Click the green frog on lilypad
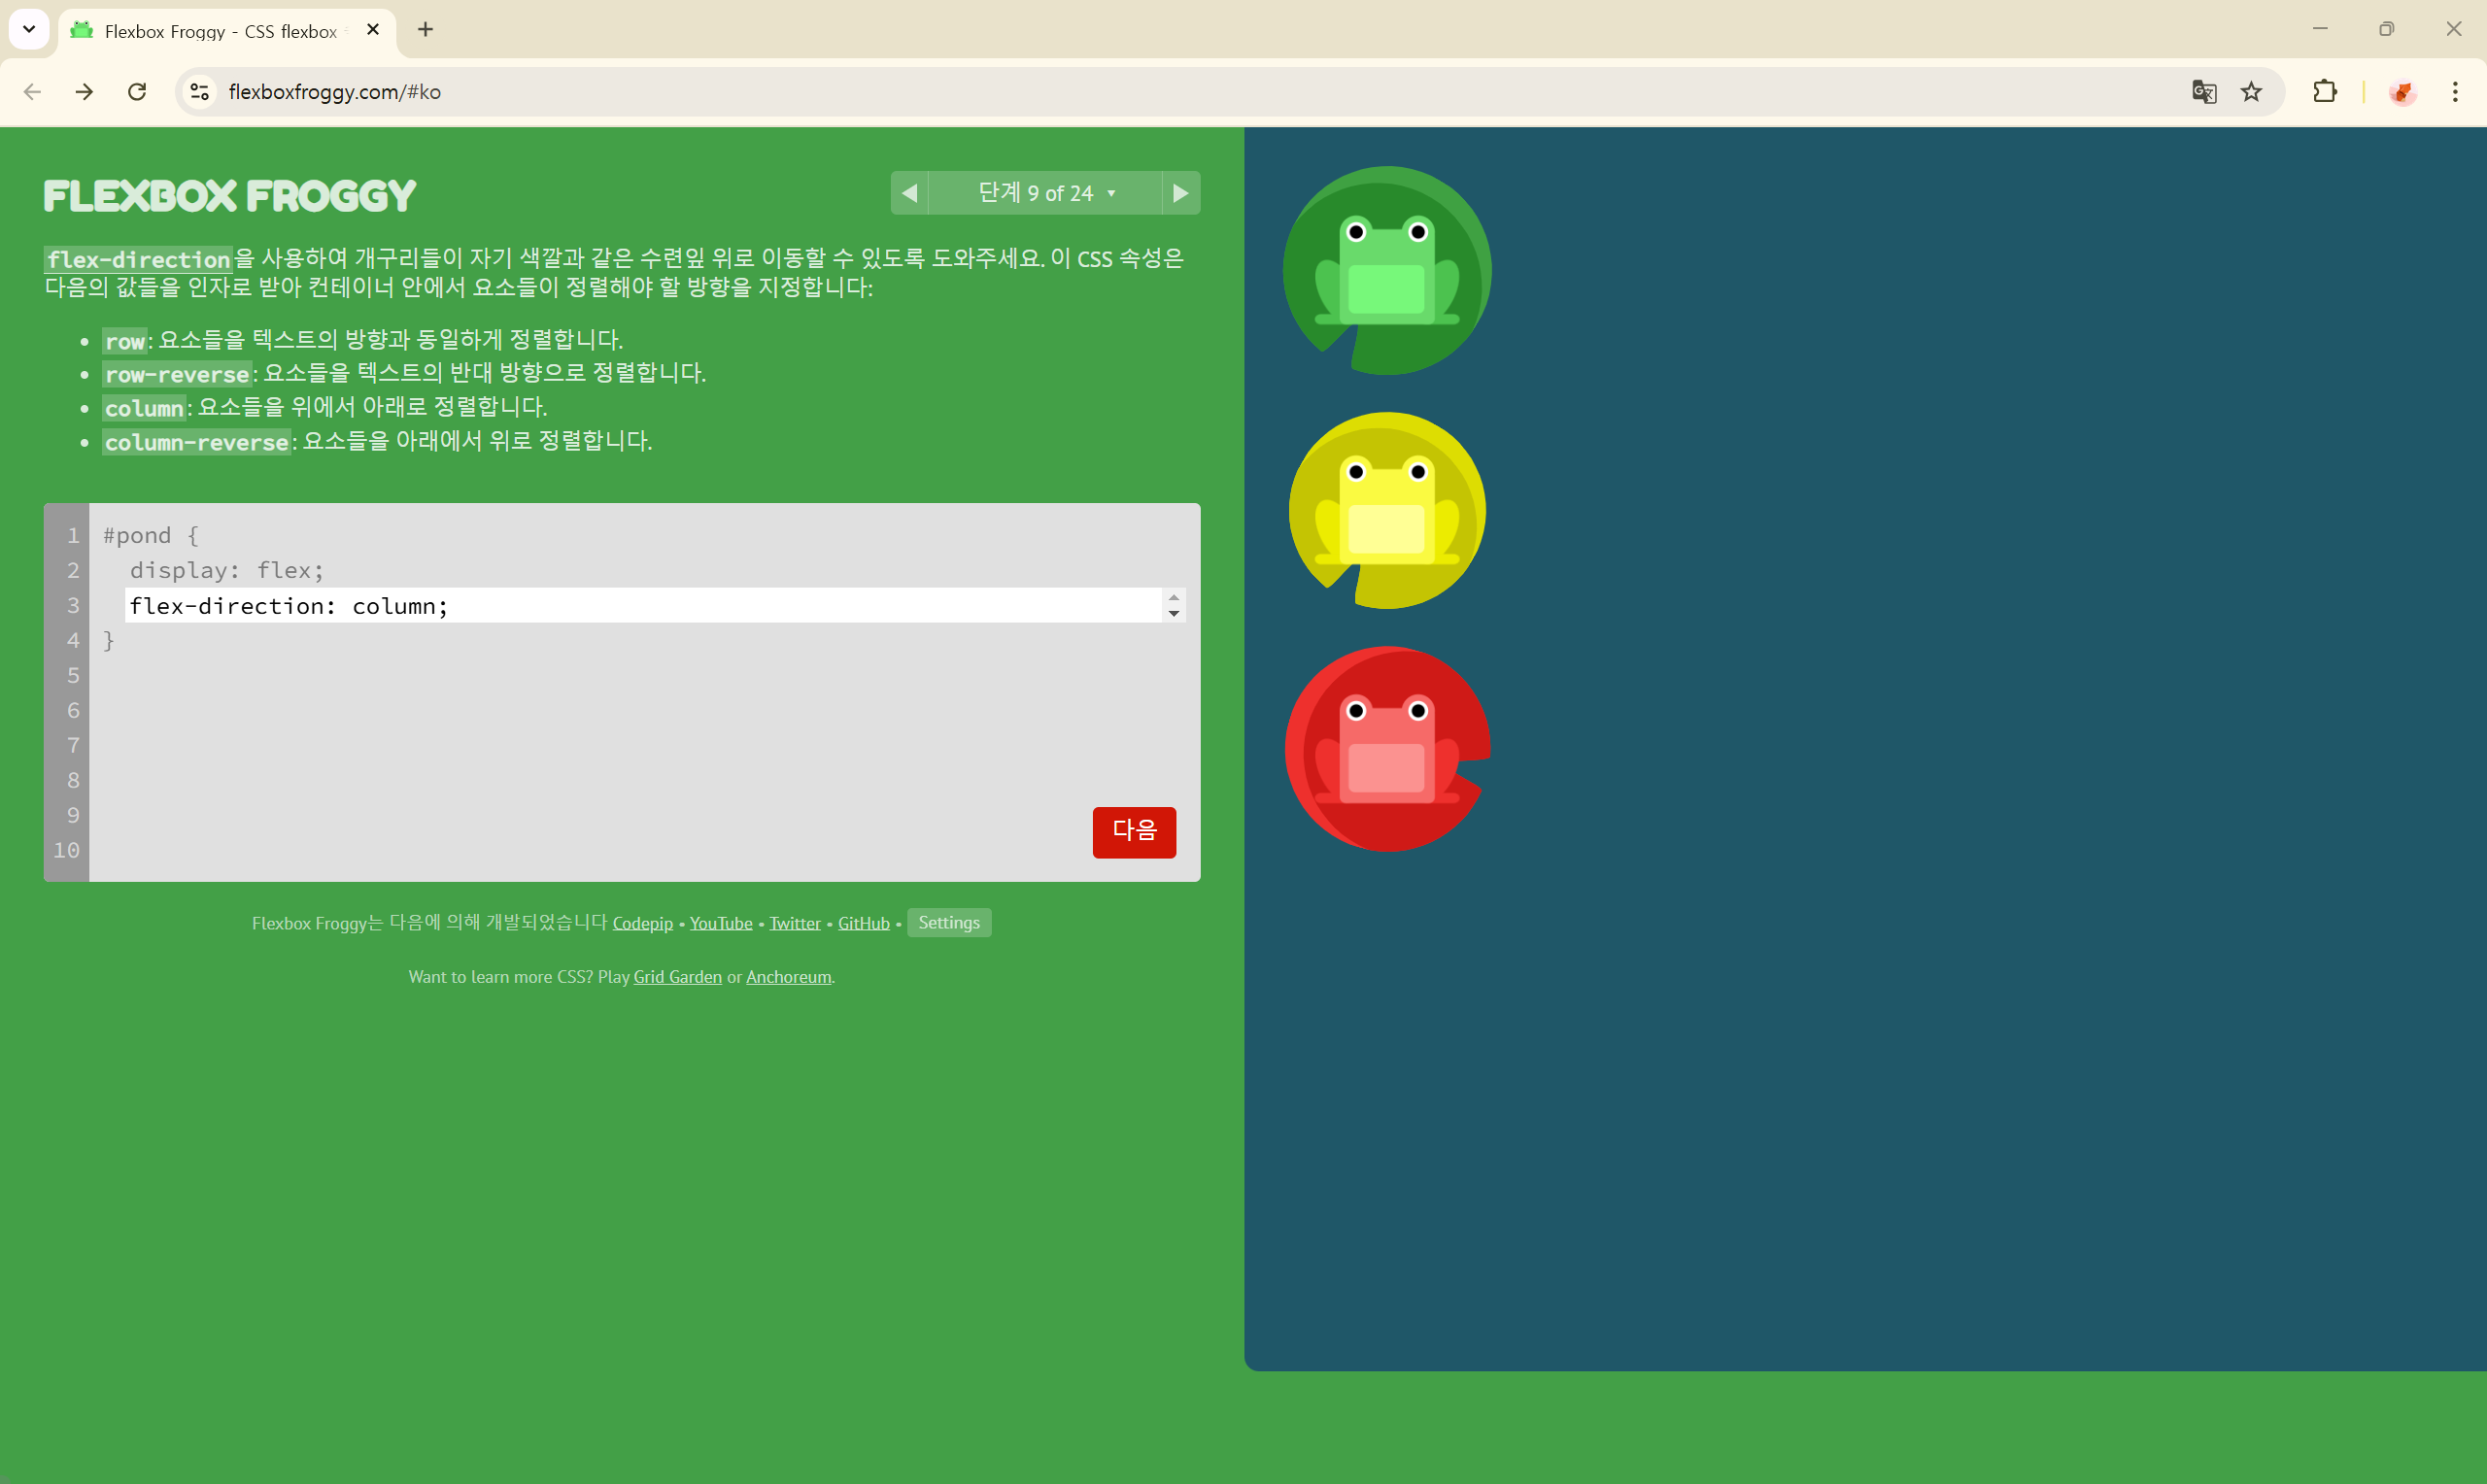 coord(1386,272)
